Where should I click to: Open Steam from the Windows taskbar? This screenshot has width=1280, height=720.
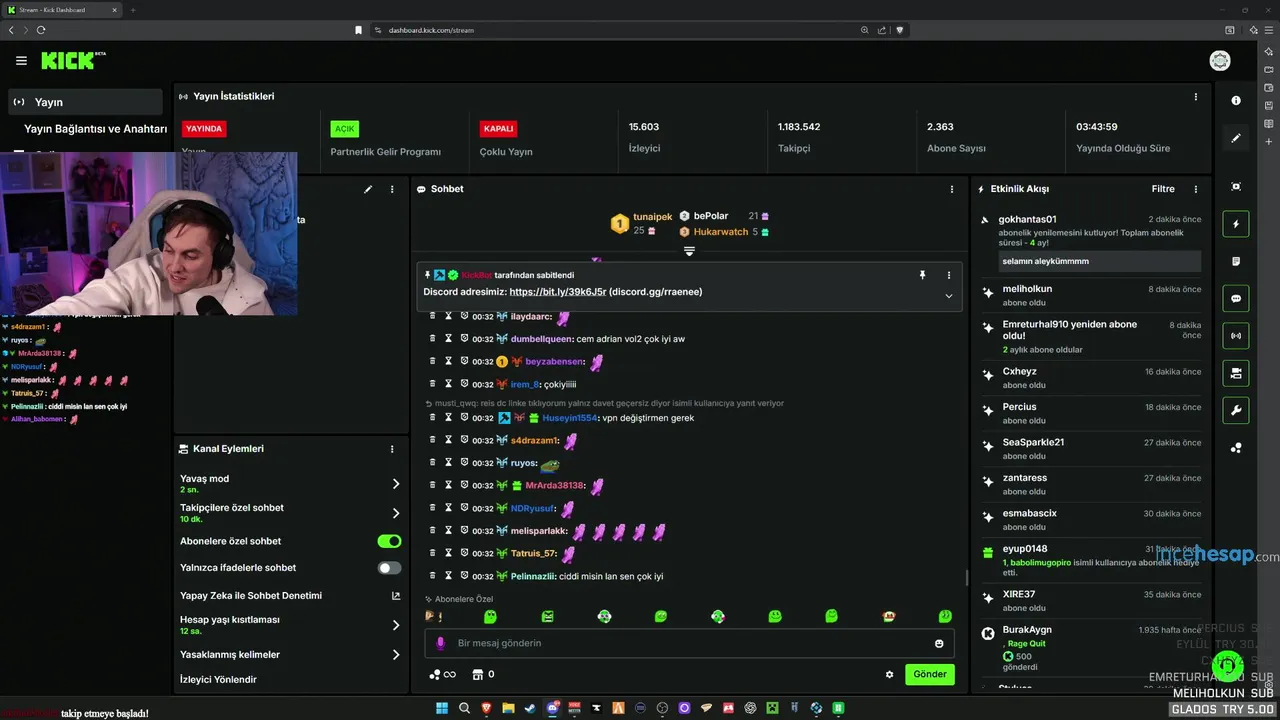pos(530,708)
